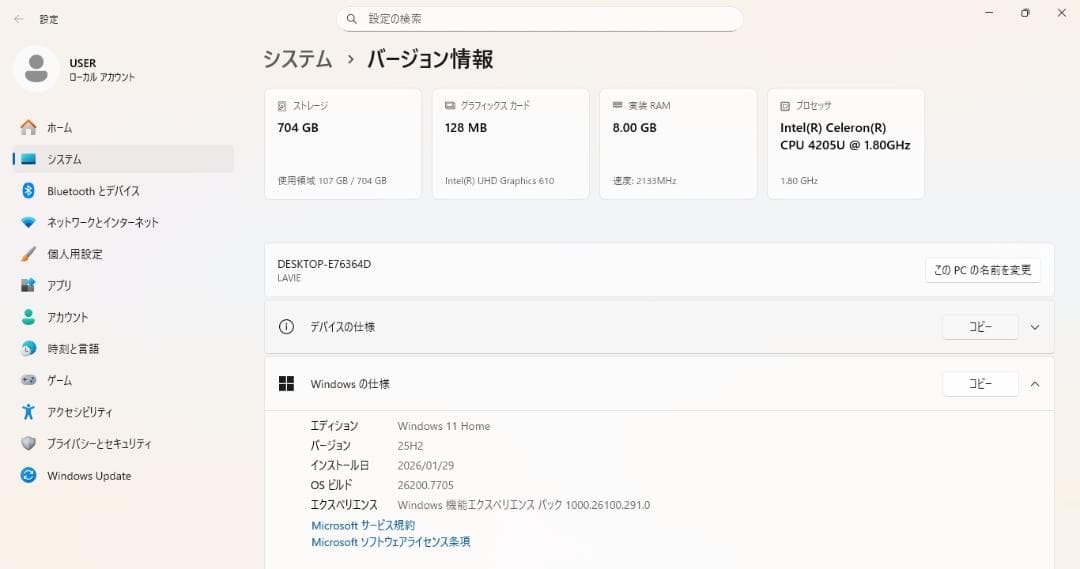
Task: Open ホーム in sidebar
Action: 123,127
